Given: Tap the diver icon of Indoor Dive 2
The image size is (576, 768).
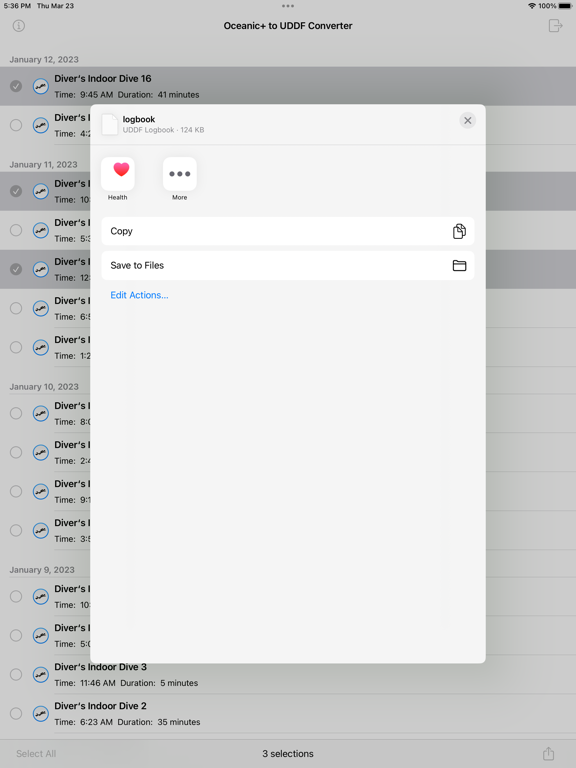Looking at the screenshot, I should [41, 714].
